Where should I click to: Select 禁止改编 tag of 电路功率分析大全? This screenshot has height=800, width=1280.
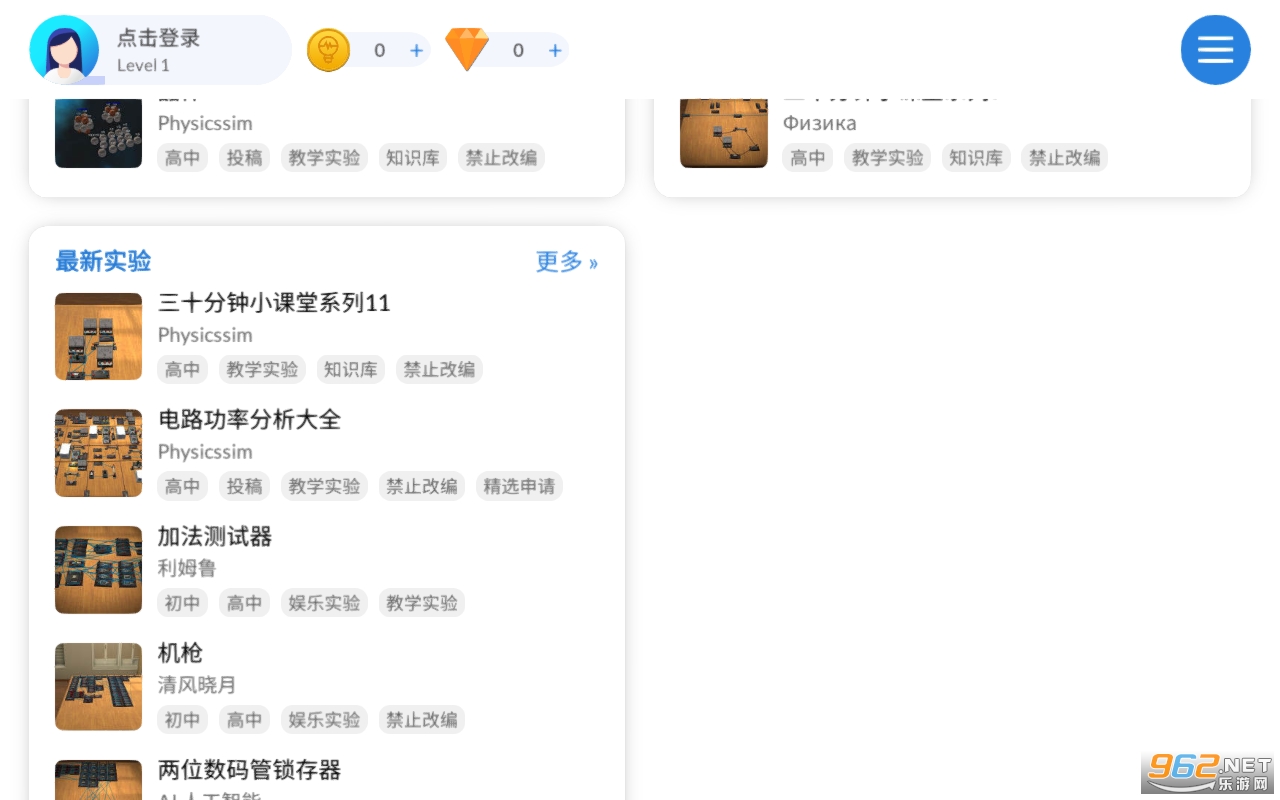click(x=422, y=487)
